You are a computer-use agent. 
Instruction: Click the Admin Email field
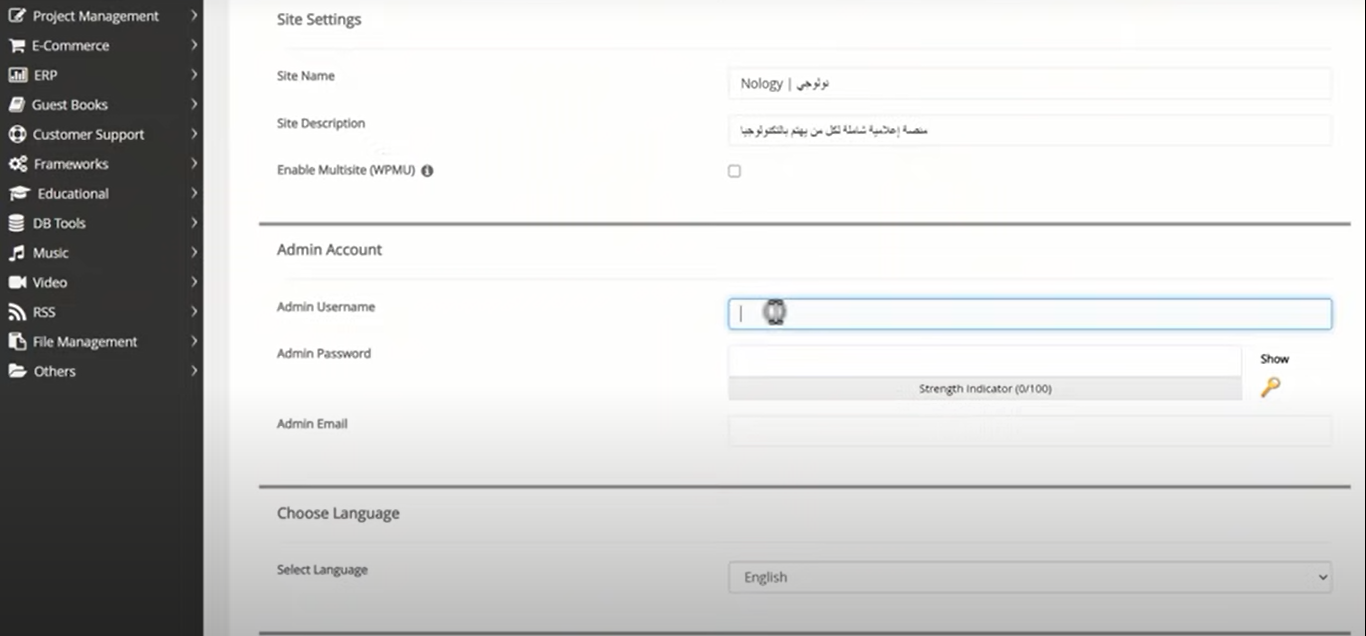pyautogui.click(x=1030, y=430)
